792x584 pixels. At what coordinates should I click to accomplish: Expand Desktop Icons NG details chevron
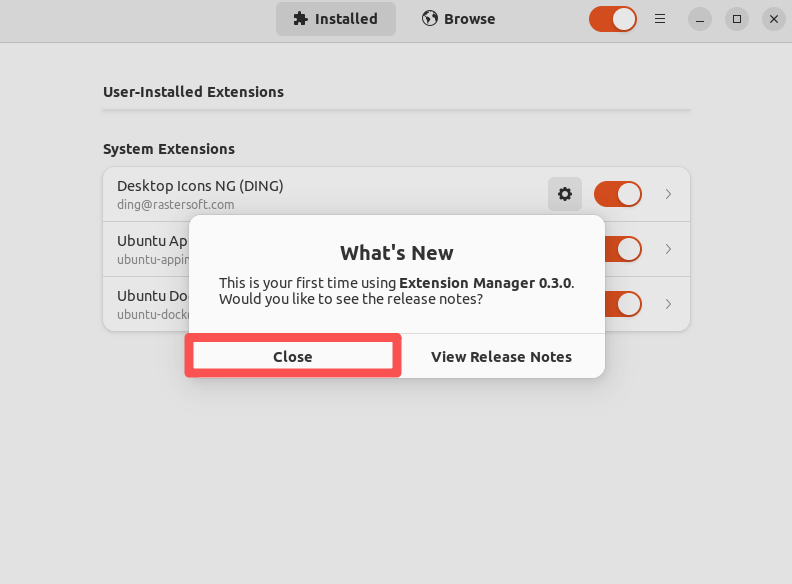pyautogui.click(x=668, y=194)
